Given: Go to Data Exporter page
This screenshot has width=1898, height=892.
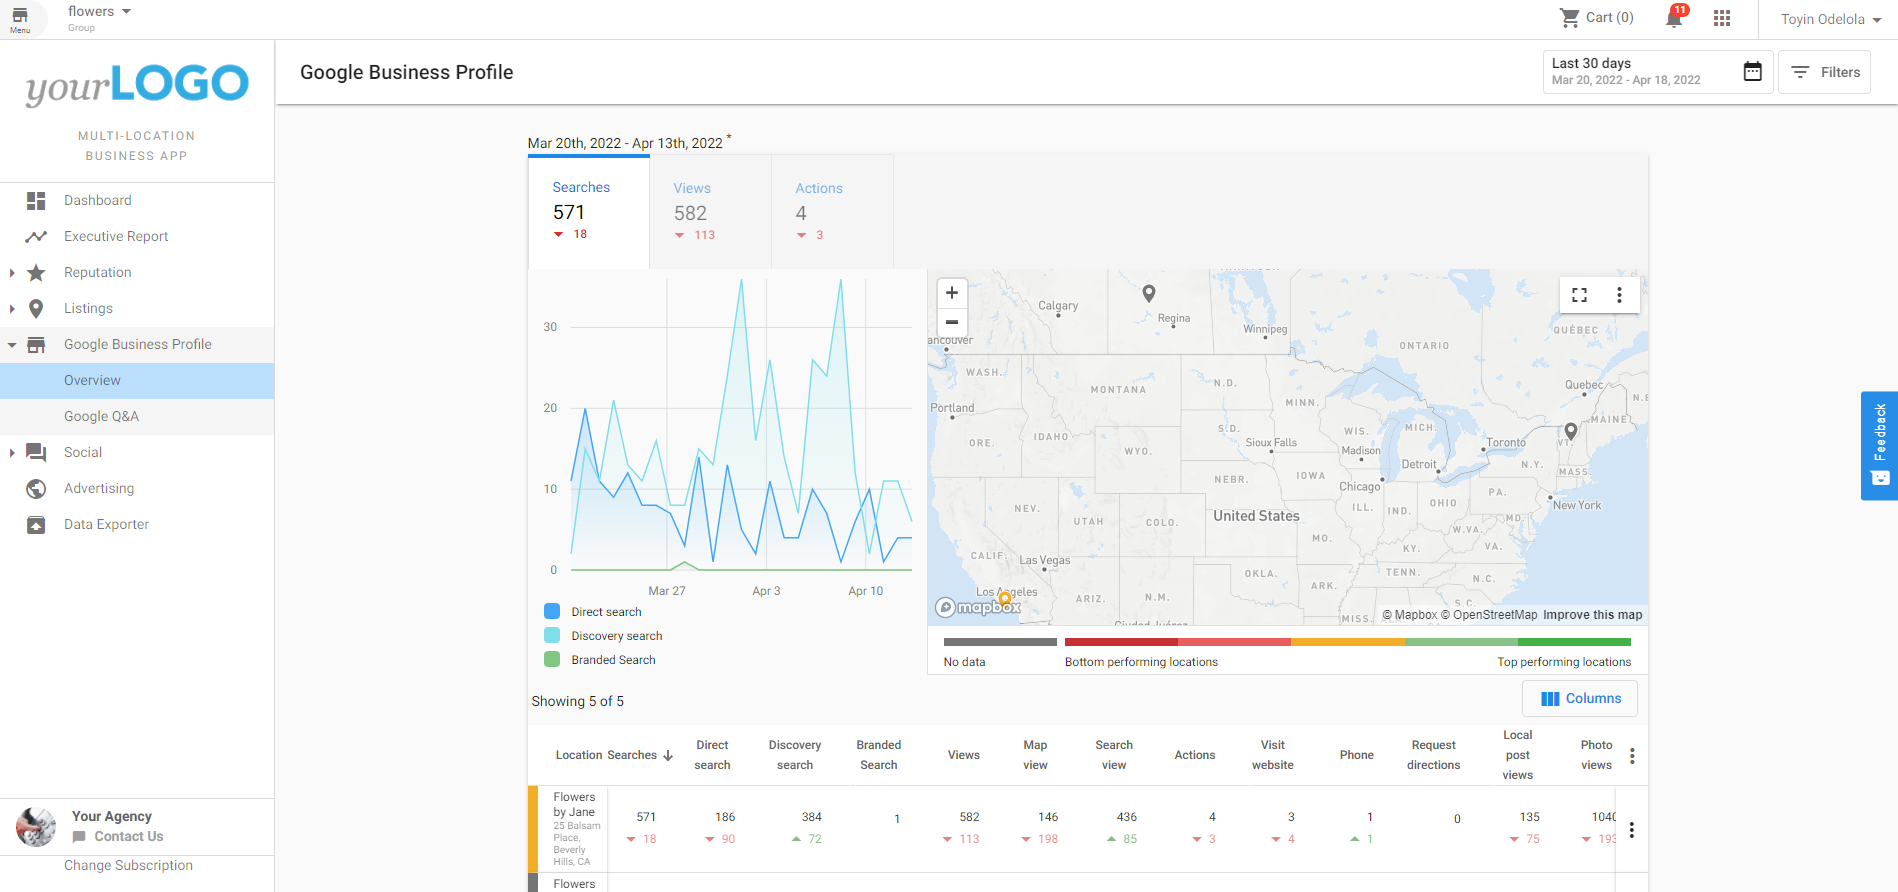Looking at the screenshot, I should pyautogui.click(x=106, y=524).
